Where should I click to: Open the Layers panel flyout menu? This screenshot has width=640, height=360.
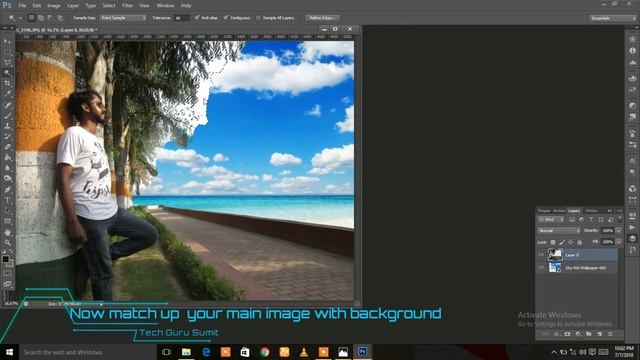[x=620, y=211]
